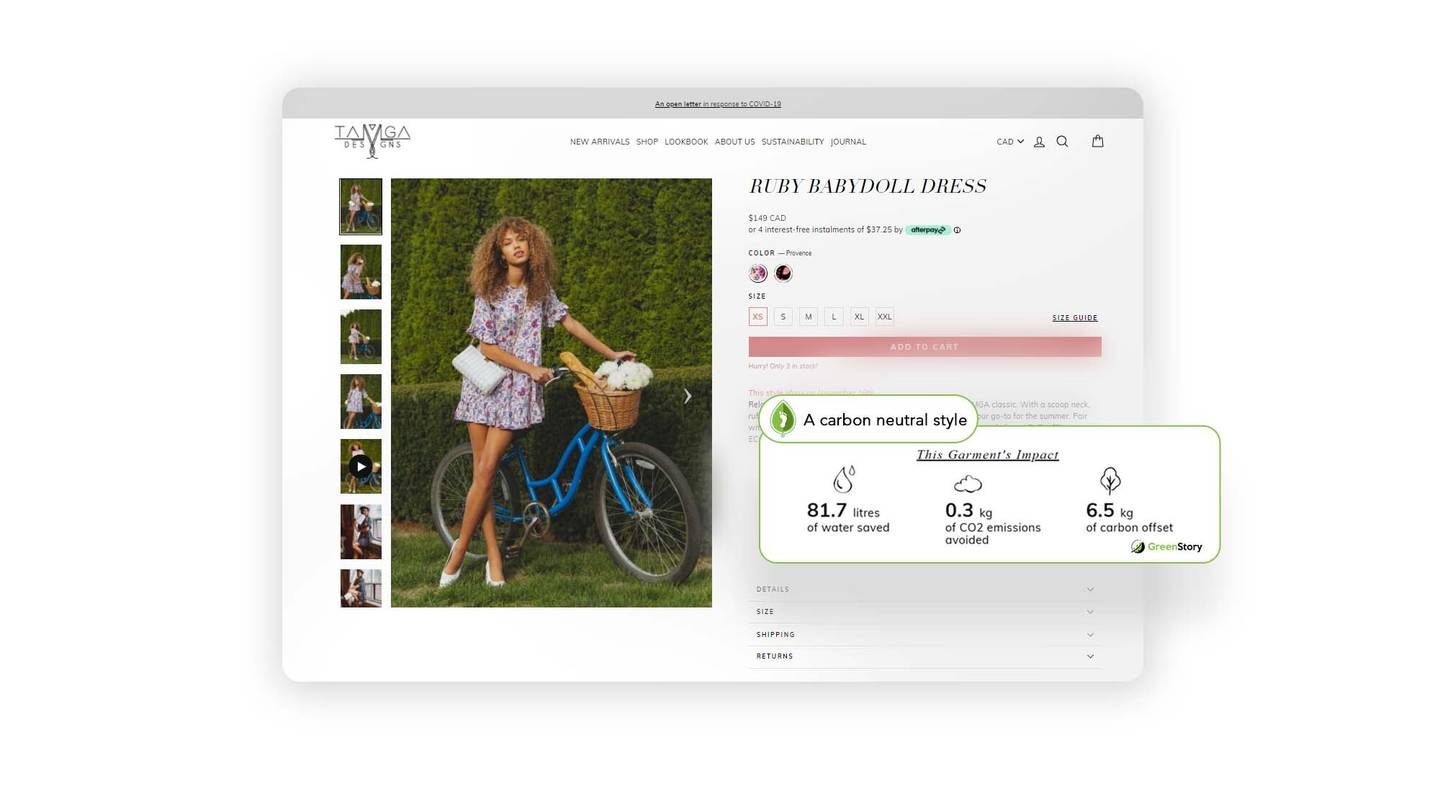This screenshot has height=806, width=1440.
Task: Open the CAD currency dropdown
Action: pyautogui.click(x=1010, y=142)
